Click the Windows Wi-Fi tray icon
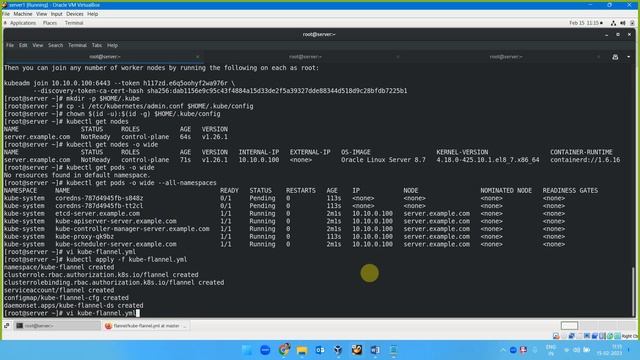Screen dimensions: 640x360 tap(567, 350)
